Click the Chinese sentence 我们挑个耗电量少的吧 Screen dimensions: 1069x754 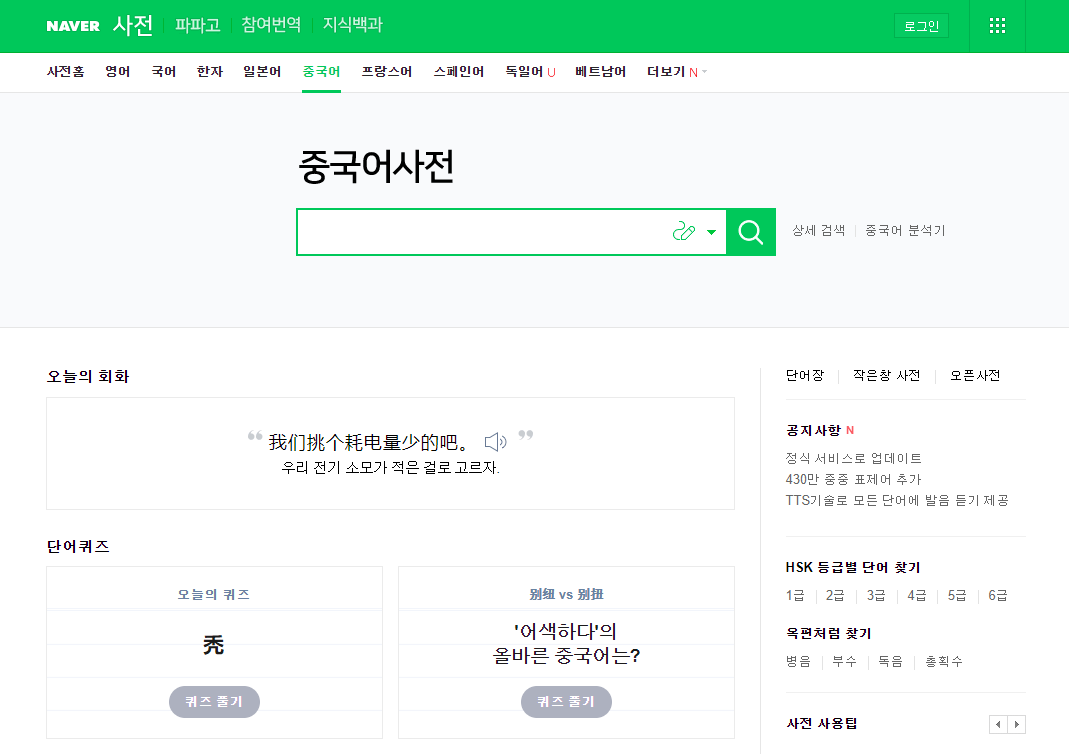(369, 442)
